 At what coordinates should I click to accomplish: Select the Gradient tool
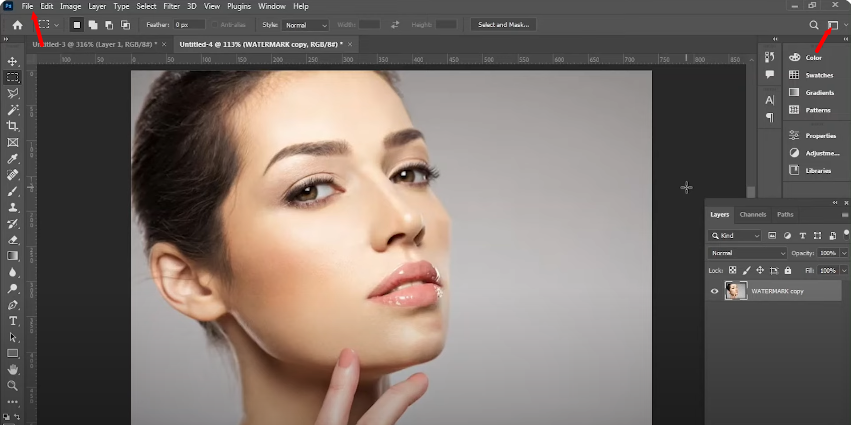(x=12, y=256)
